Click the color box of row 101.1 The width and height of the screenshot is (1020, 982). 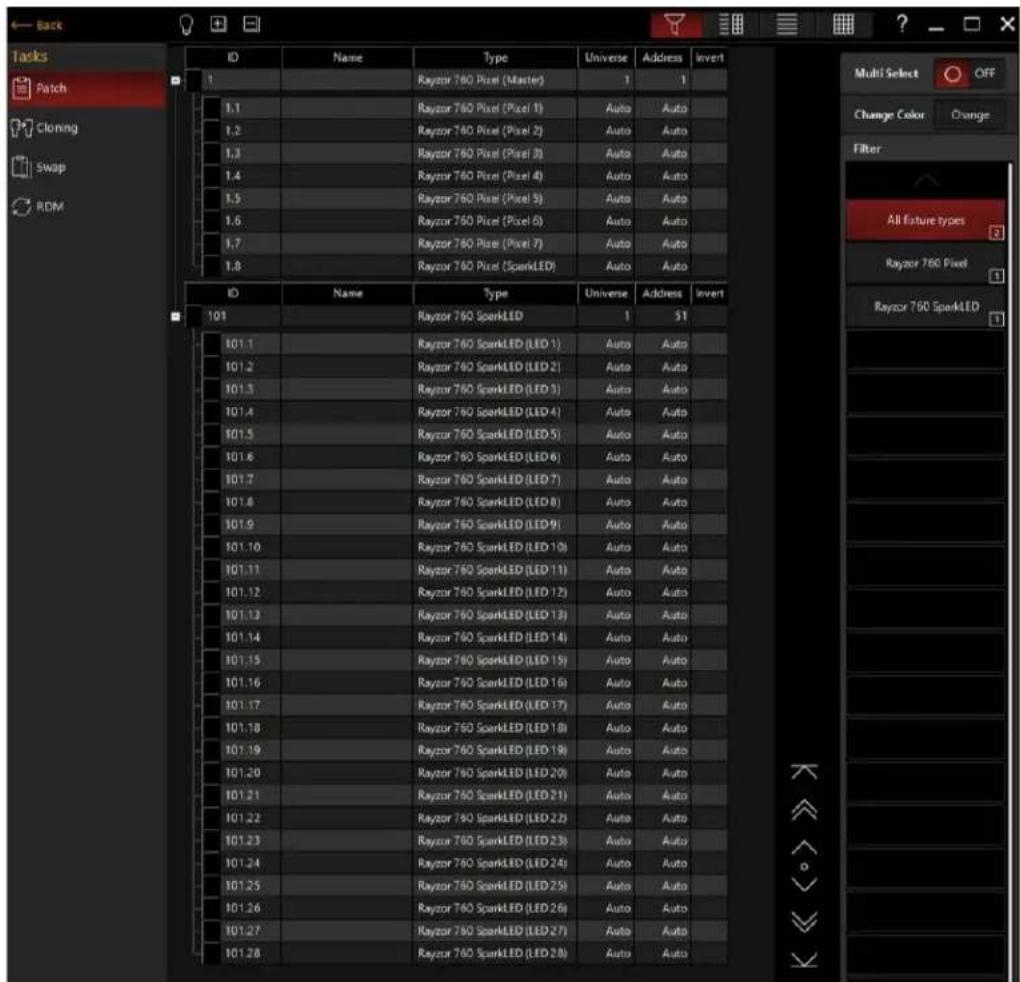tap(211, 344)
